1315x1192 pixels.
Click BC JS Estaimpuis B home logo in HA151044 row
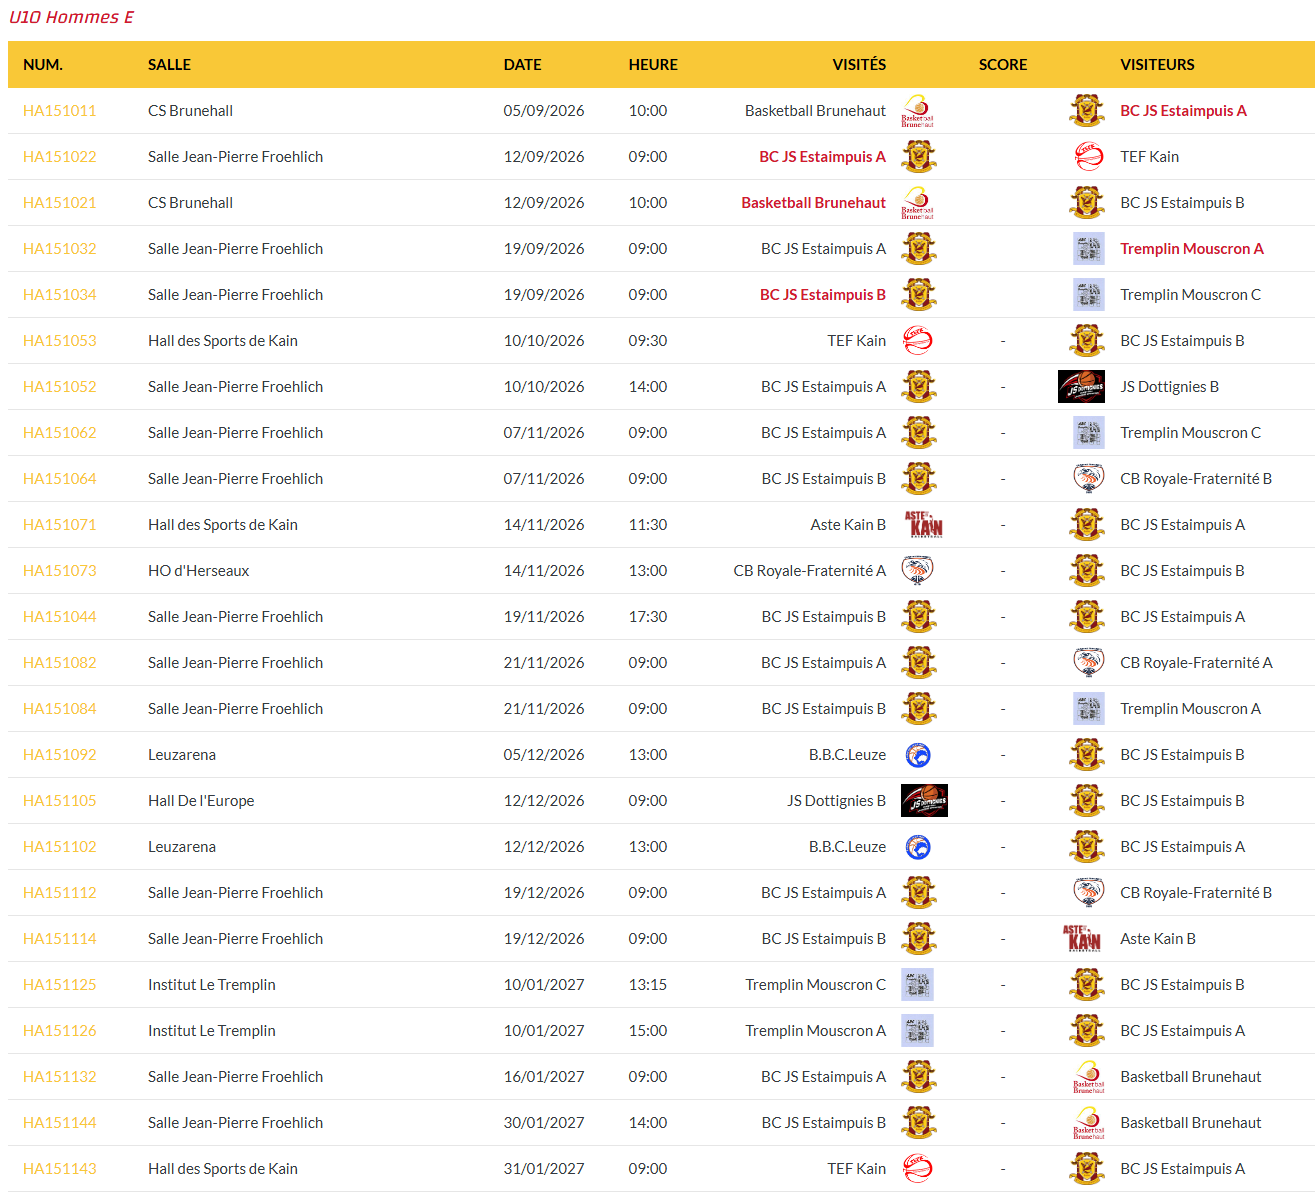[x=919, y=617]
